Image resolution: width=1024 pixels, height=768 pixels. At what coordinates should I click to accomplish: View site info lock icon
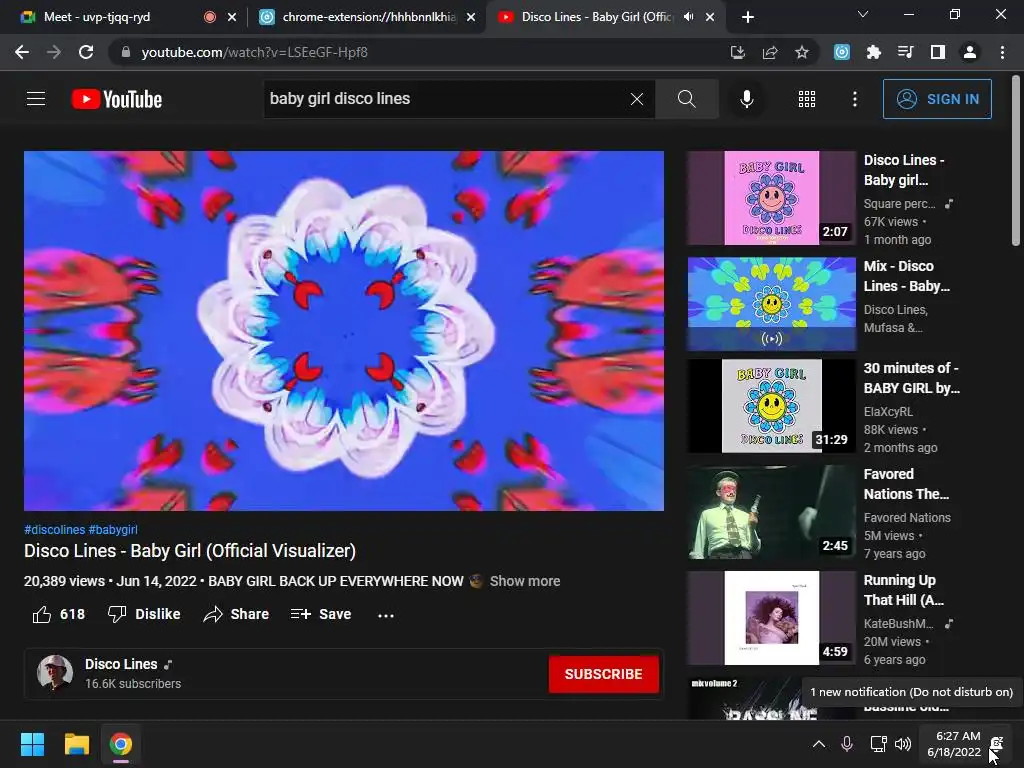coord(126,52)
